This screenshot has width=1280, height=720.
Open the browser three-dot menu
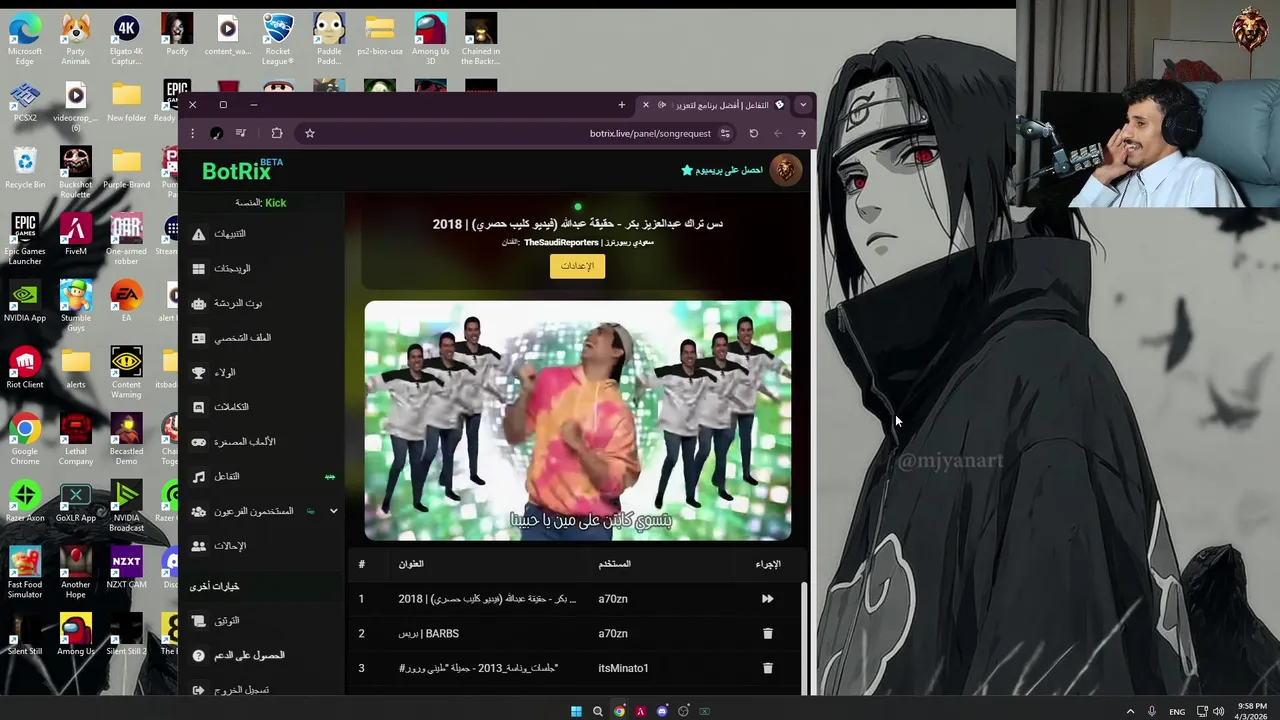193,133
